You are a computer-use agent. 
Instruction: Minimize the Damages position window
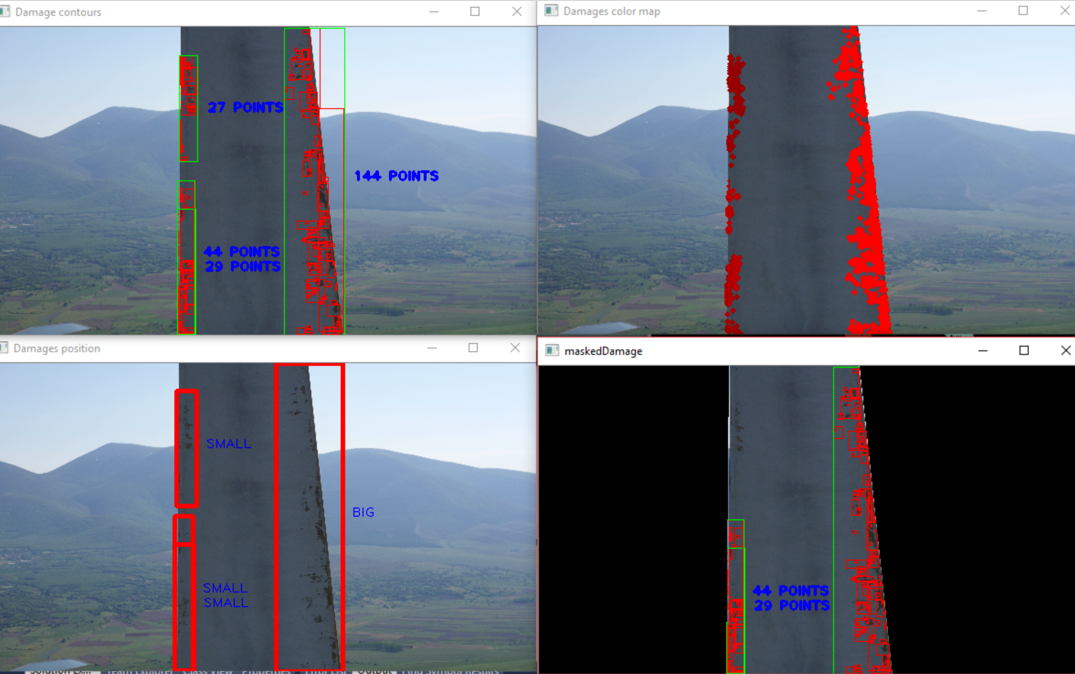(432, 348)
